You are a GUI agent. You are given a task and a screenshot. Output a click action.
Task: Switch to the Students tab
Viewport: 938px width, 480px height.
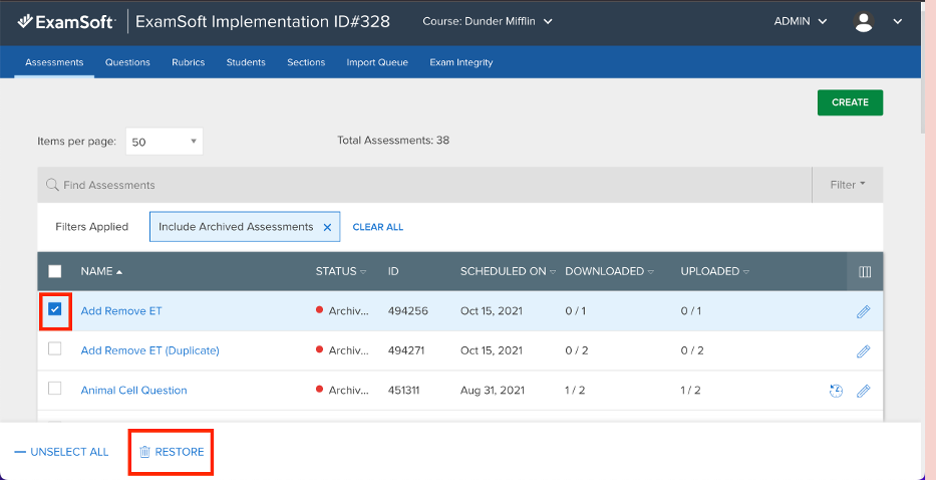coord(246,62)
